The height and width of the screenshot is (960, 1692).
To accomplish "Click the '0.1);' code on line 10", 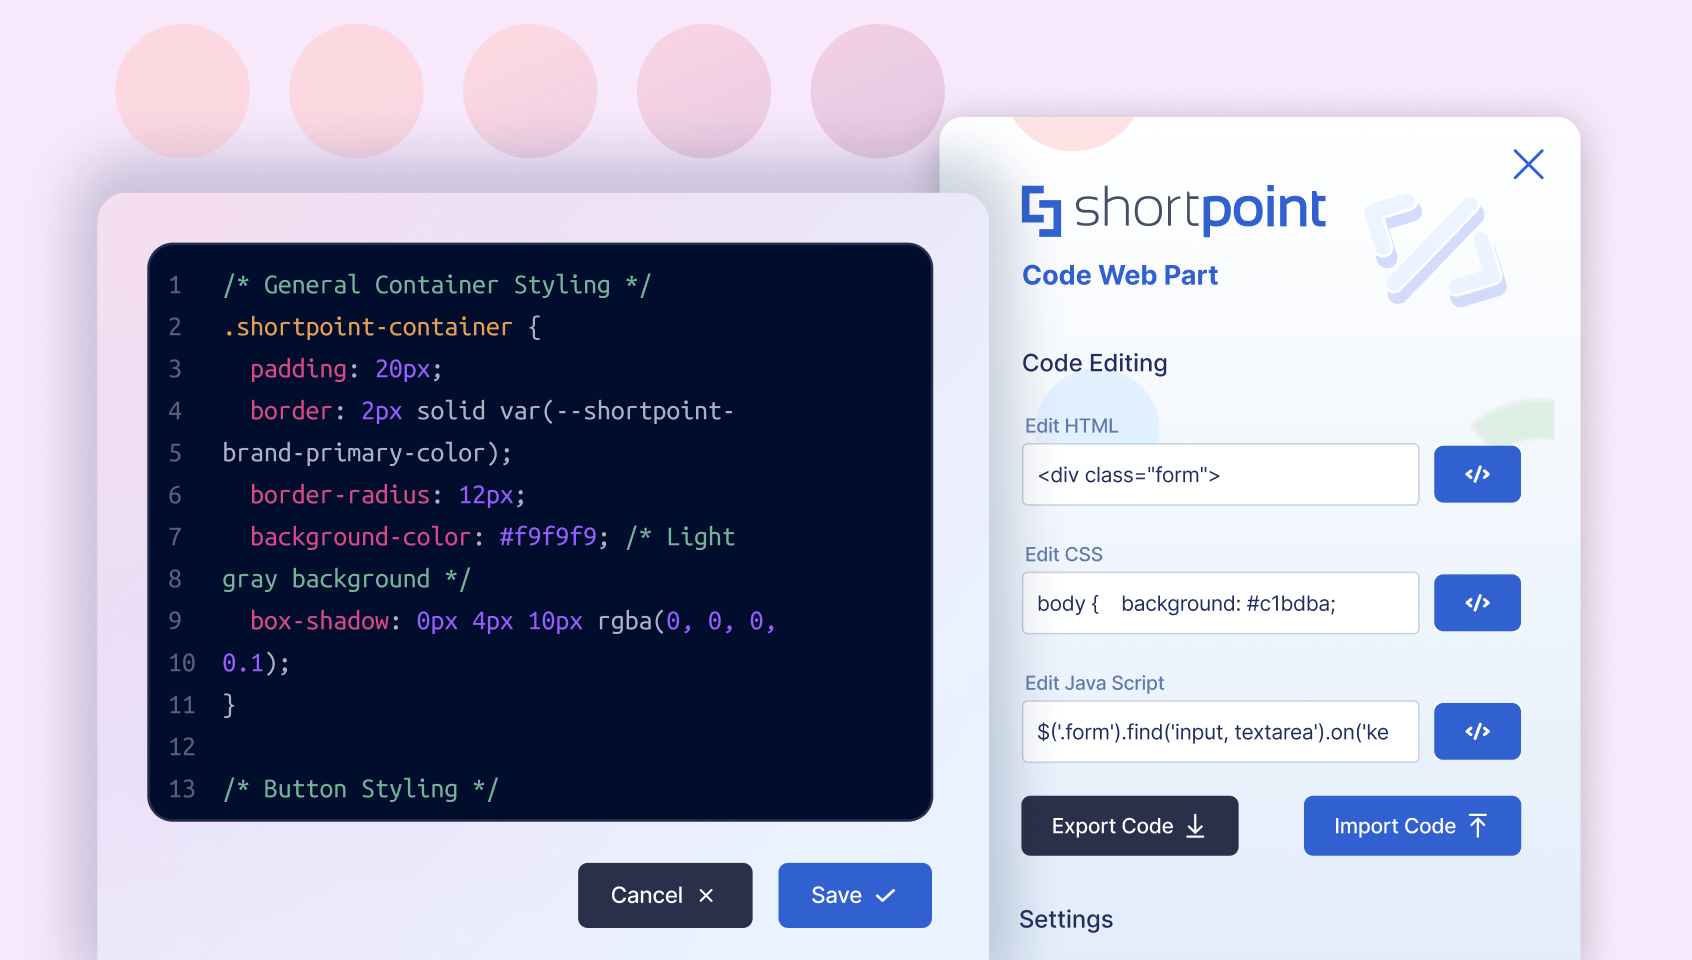I will point(256,663).
